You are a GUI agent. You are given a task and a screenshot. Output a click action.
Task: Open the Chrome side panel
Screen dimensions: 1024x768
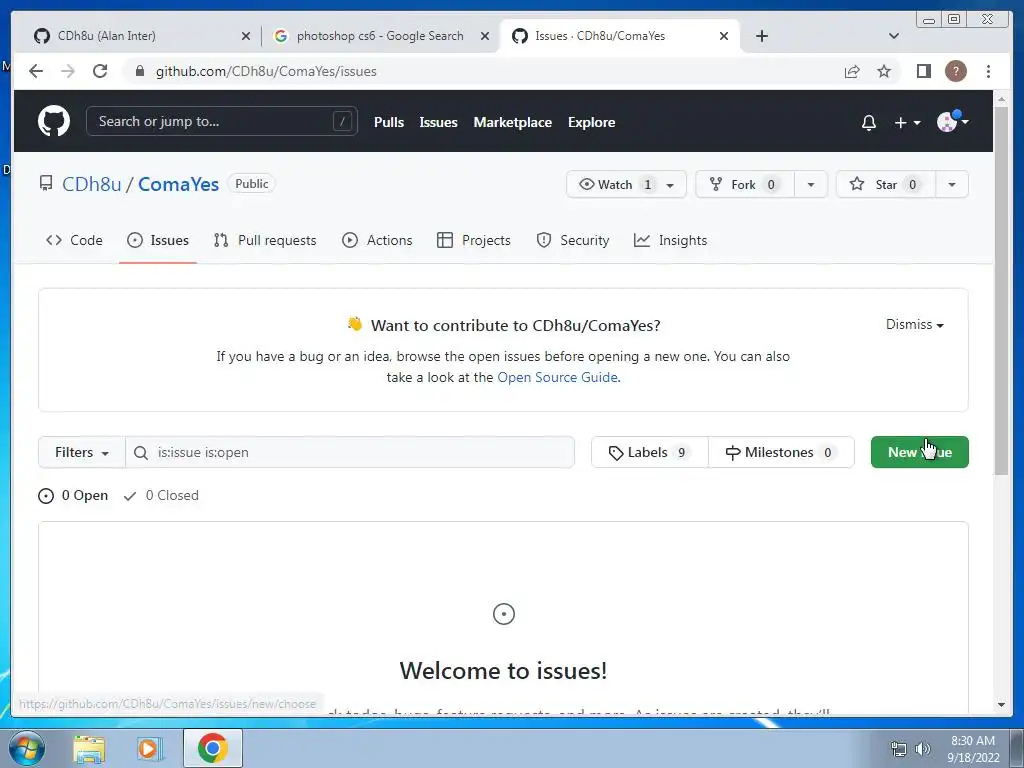click(x=923, y=71)
